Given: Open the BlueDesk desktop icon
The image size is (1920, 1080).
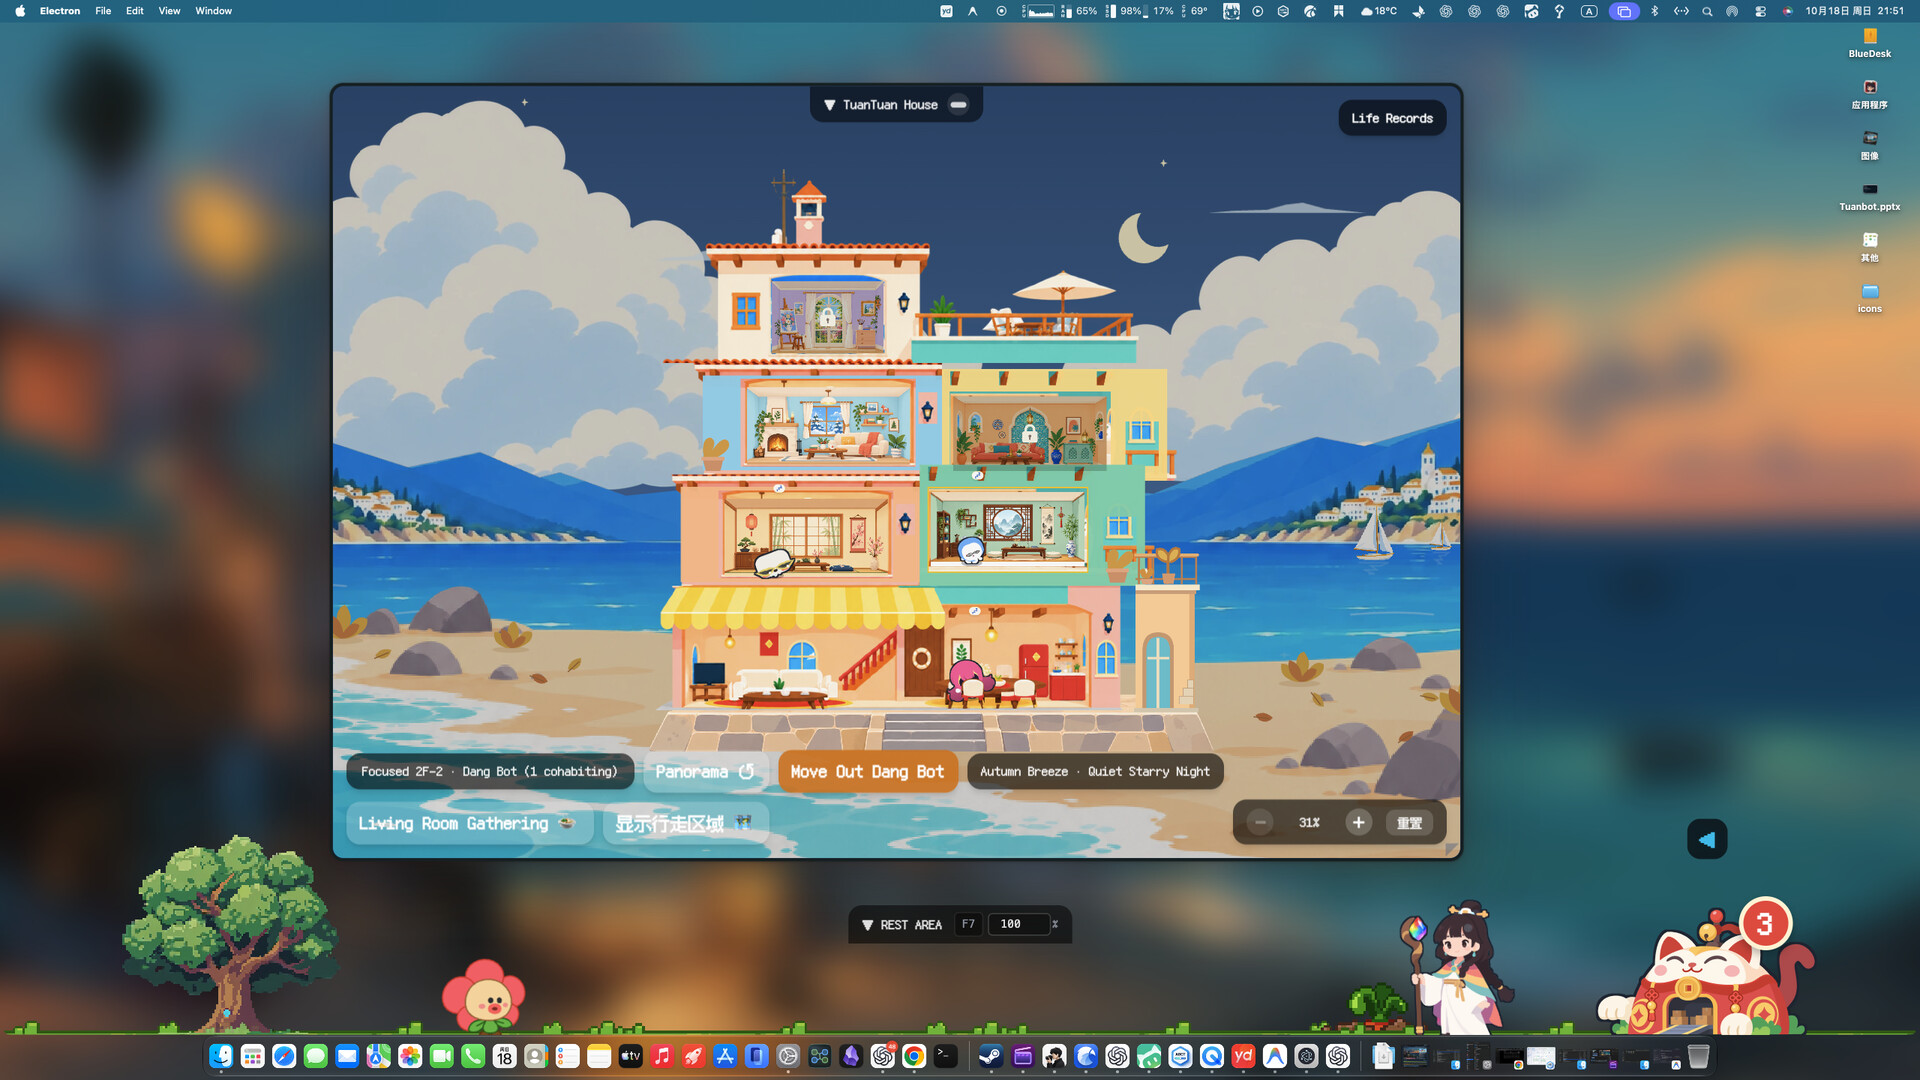Looking at the screenshot, I should coord(1870,43).
